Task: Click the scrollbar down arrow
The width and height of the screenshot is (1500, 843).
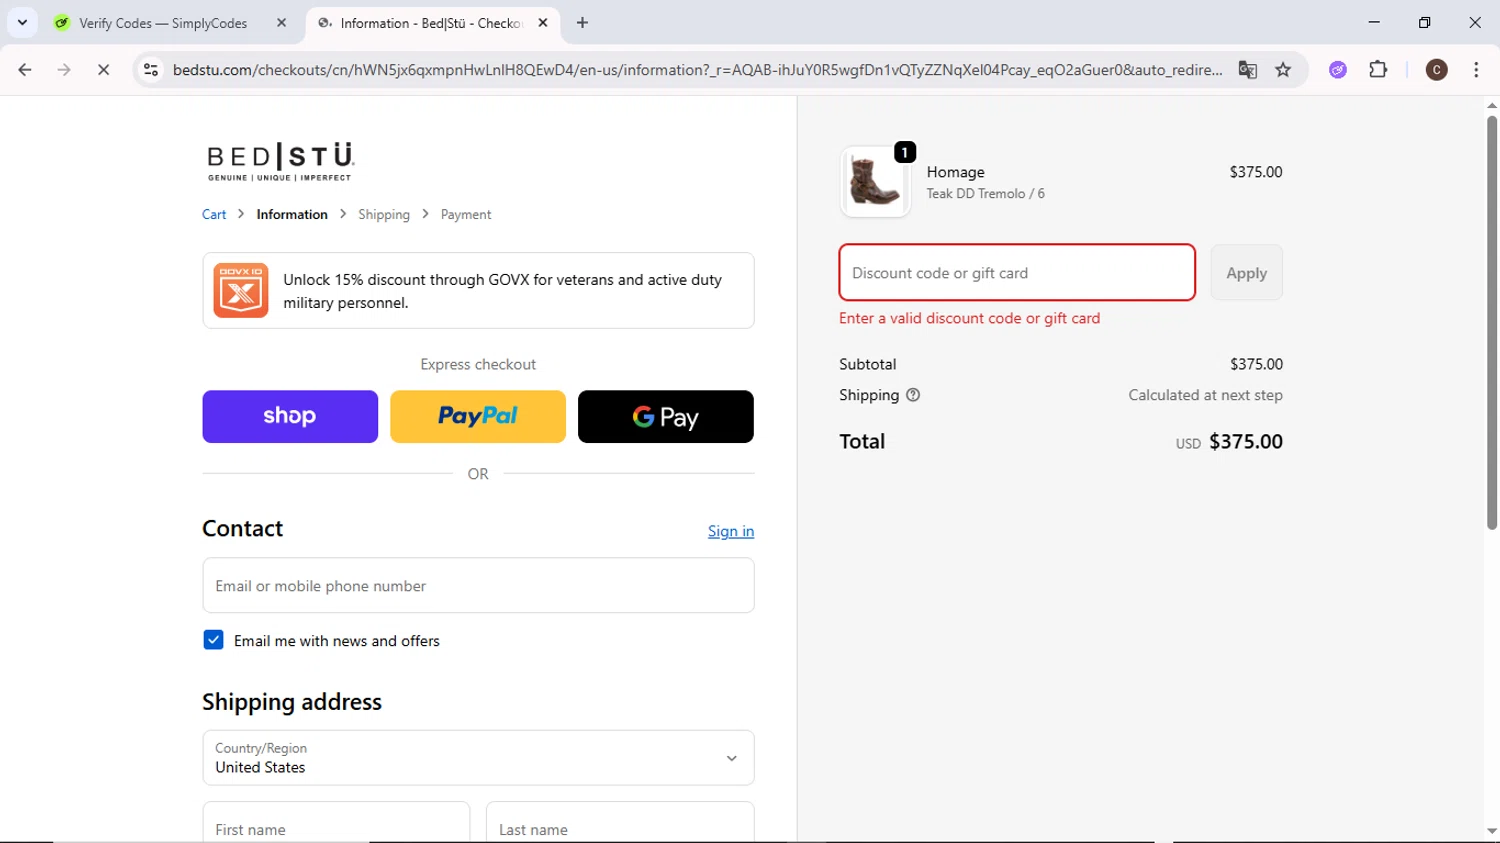Action: tap(1491, 831)
